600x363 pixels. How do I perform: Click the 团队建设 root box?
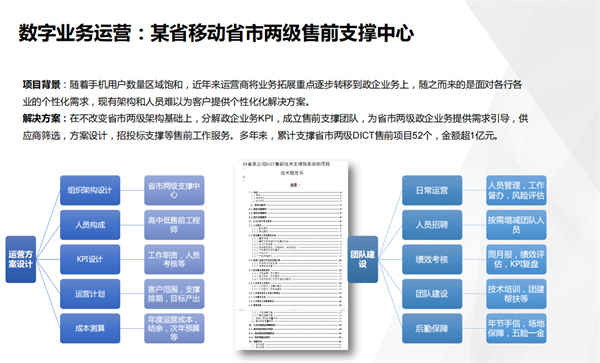point(363,259)
